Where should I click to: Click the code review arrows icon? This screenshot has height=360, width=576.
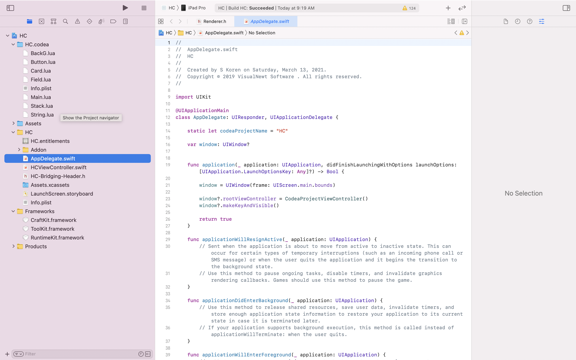click(462, 8)
